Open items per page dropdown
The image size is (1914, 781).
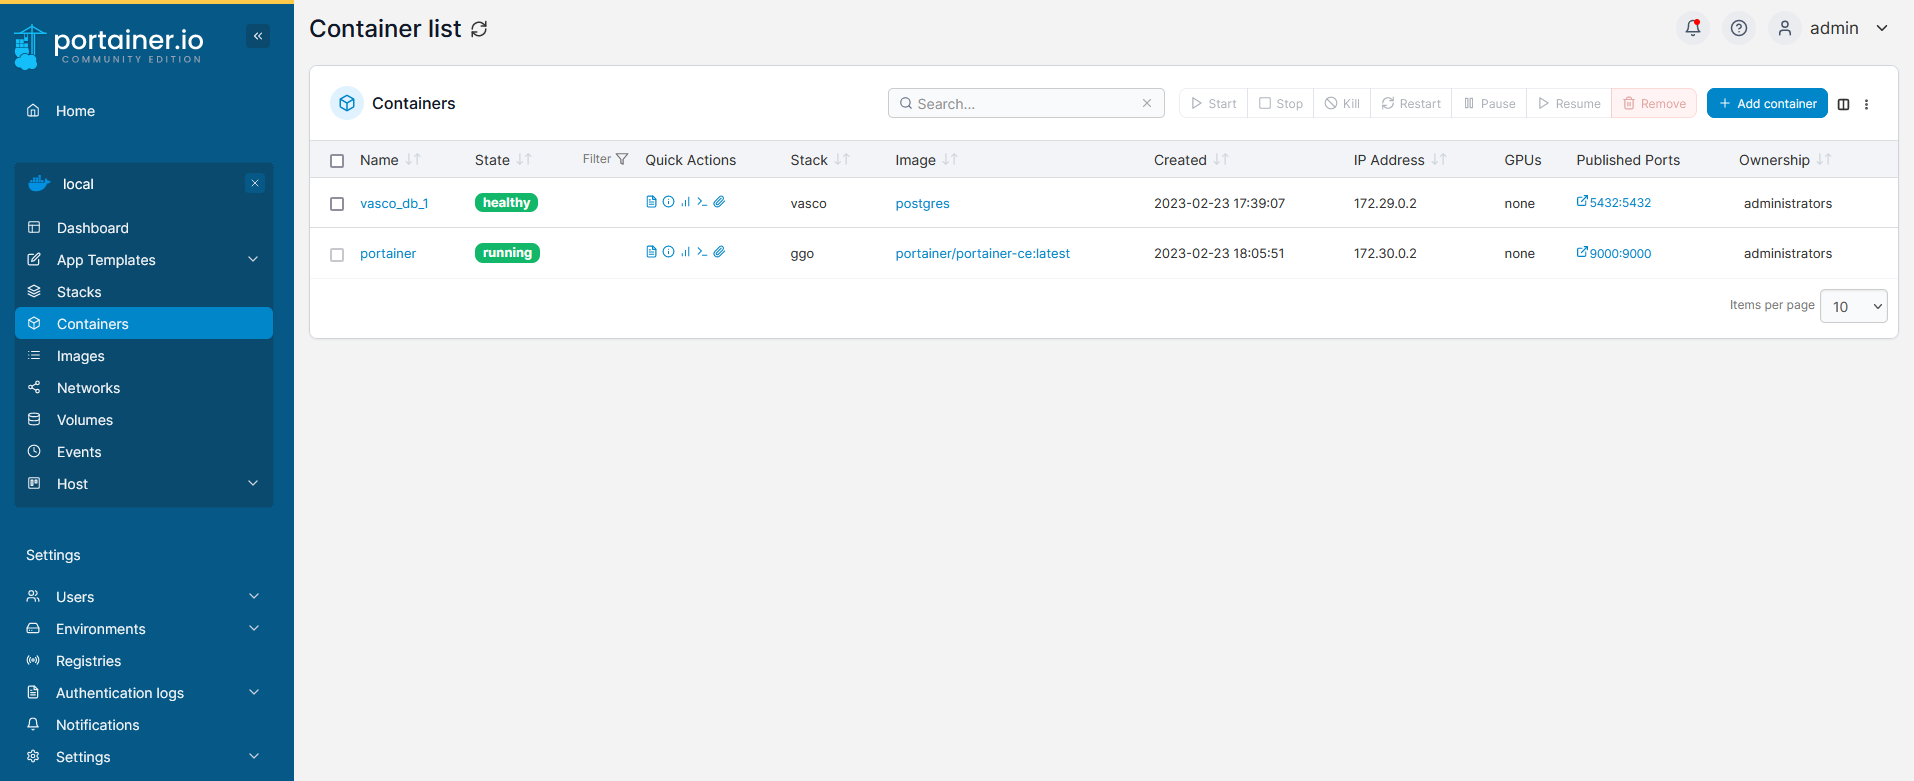pyautogui.click(x=1853, y=307)
